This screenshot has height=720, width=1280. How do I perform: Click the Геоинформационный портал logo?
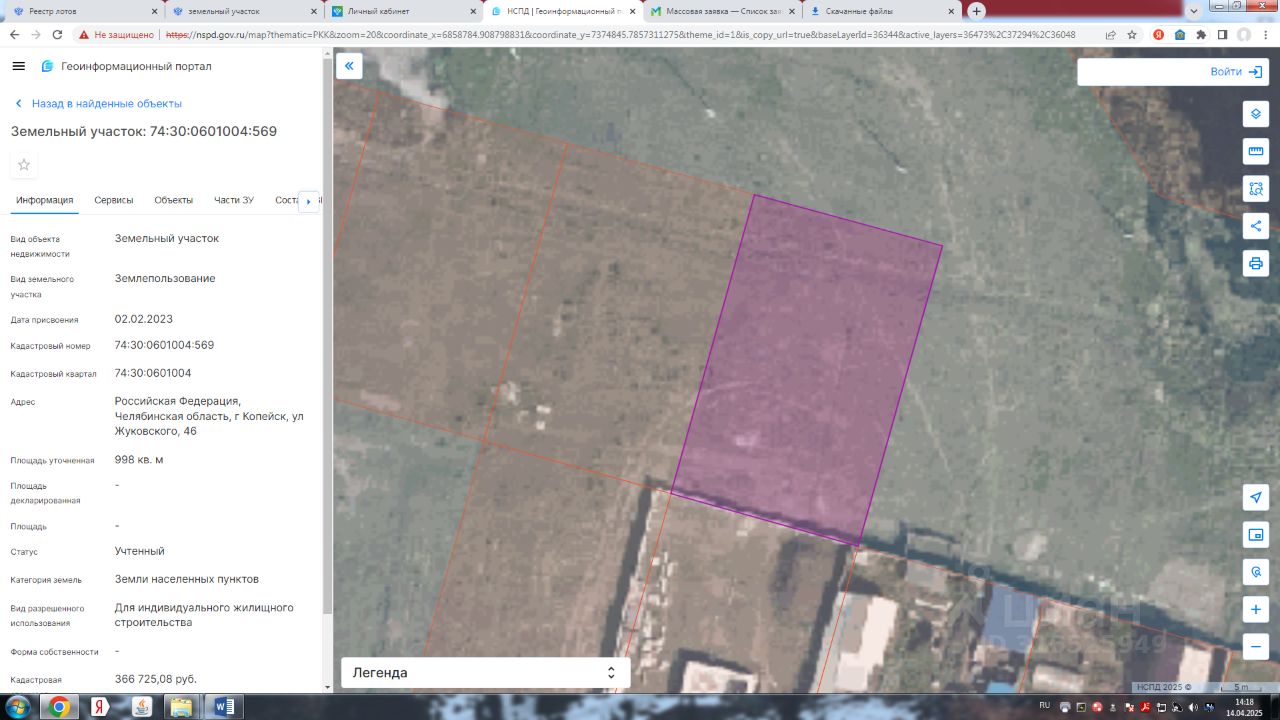pyautogui.click(x=126, y=66)
